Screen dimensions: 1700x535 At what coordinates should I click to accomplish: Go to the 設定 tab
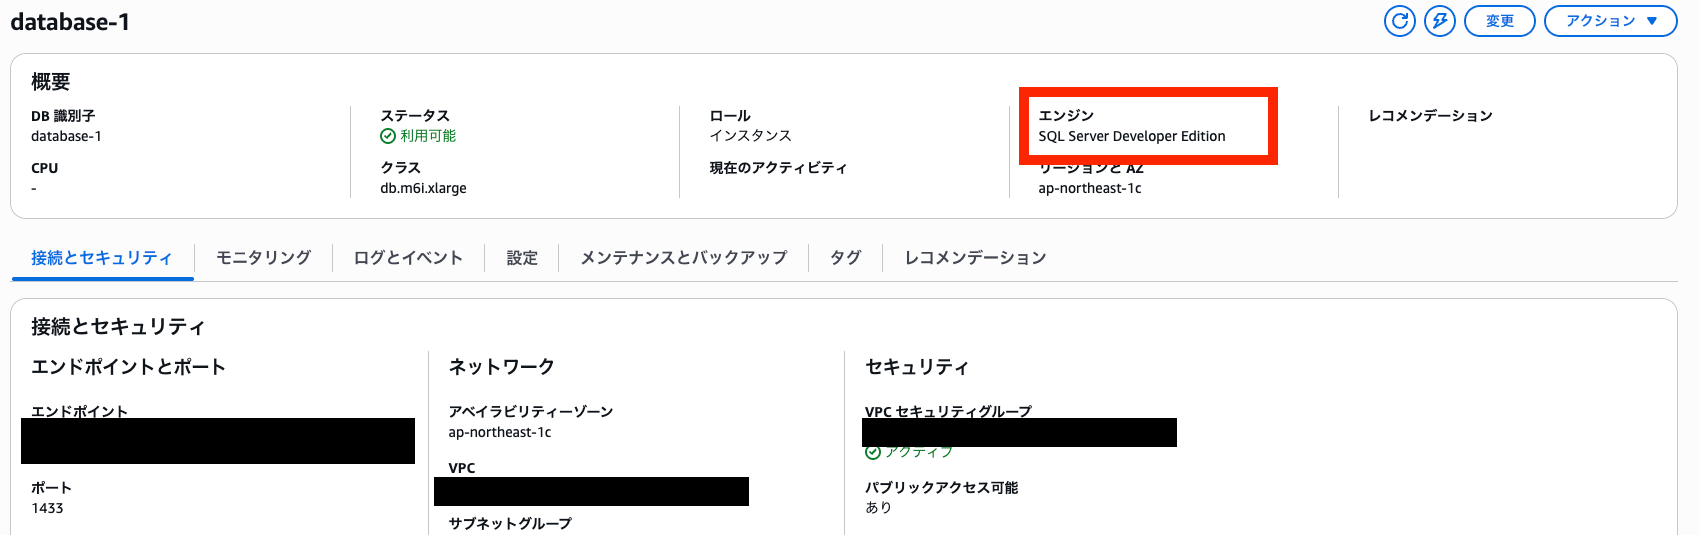click(522, 258)
